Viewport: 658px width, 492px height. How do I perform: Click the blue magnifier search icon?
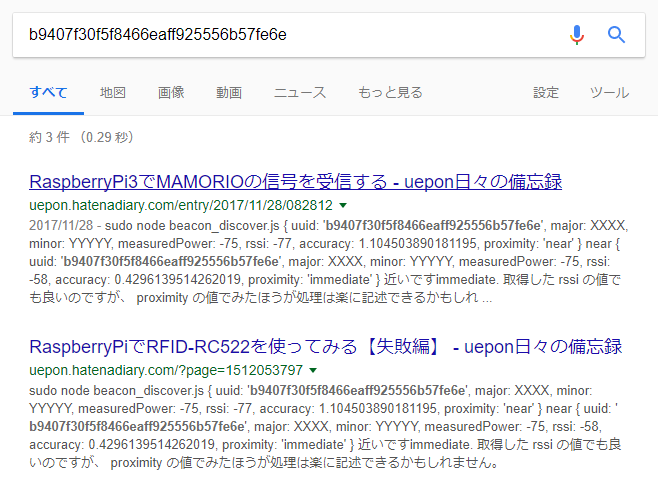coord(617,35)
